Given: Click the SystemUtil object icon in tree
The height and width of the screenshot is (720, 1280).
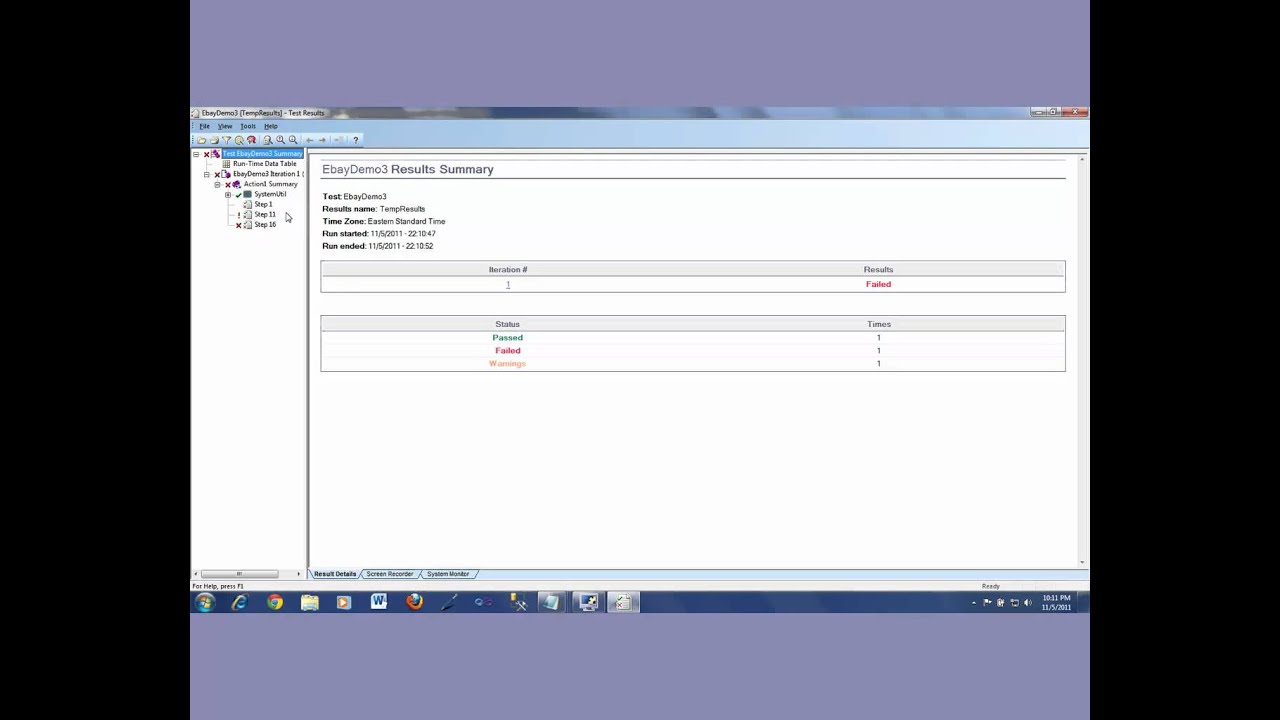Looking at the screenshot, I should click(x=247, y=194).
